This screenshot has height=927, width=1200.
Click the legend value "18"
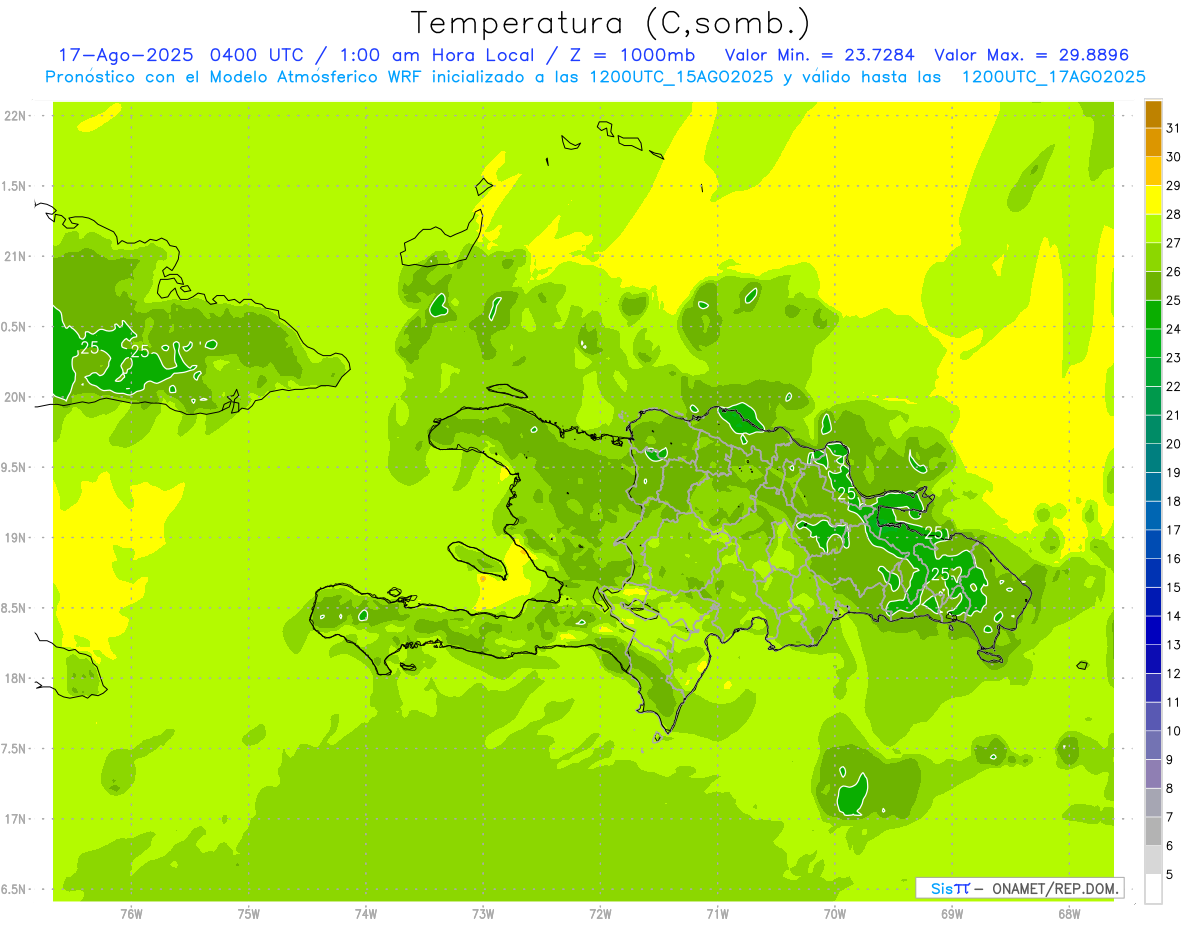pos(1174,501)
